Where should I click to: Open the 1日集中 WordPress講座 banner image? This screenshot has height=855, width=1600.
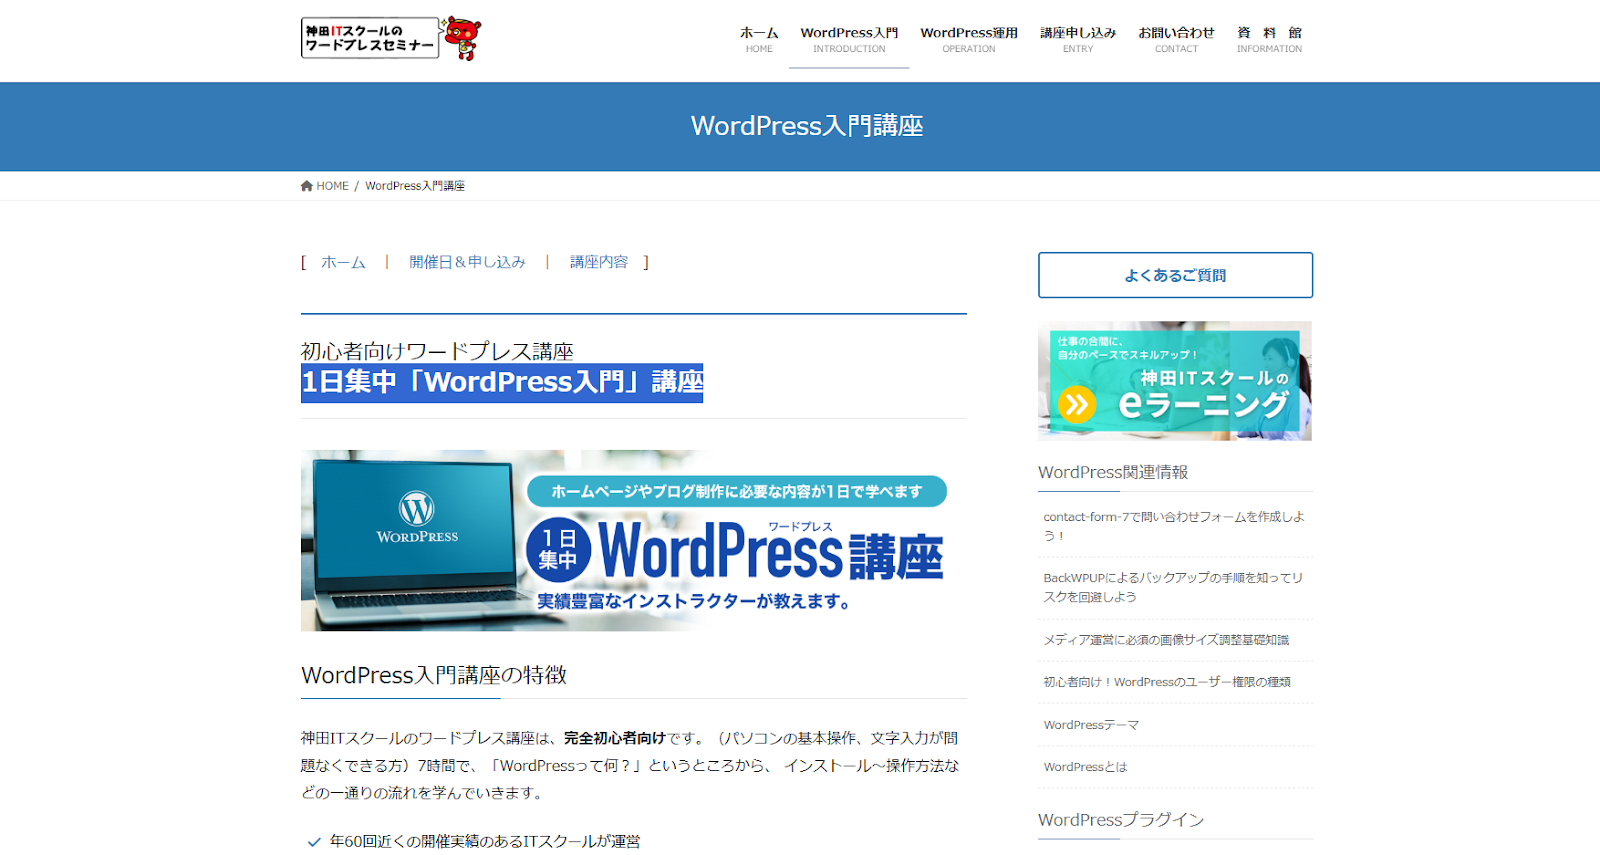pyautogui.click(x=634, y=540)
